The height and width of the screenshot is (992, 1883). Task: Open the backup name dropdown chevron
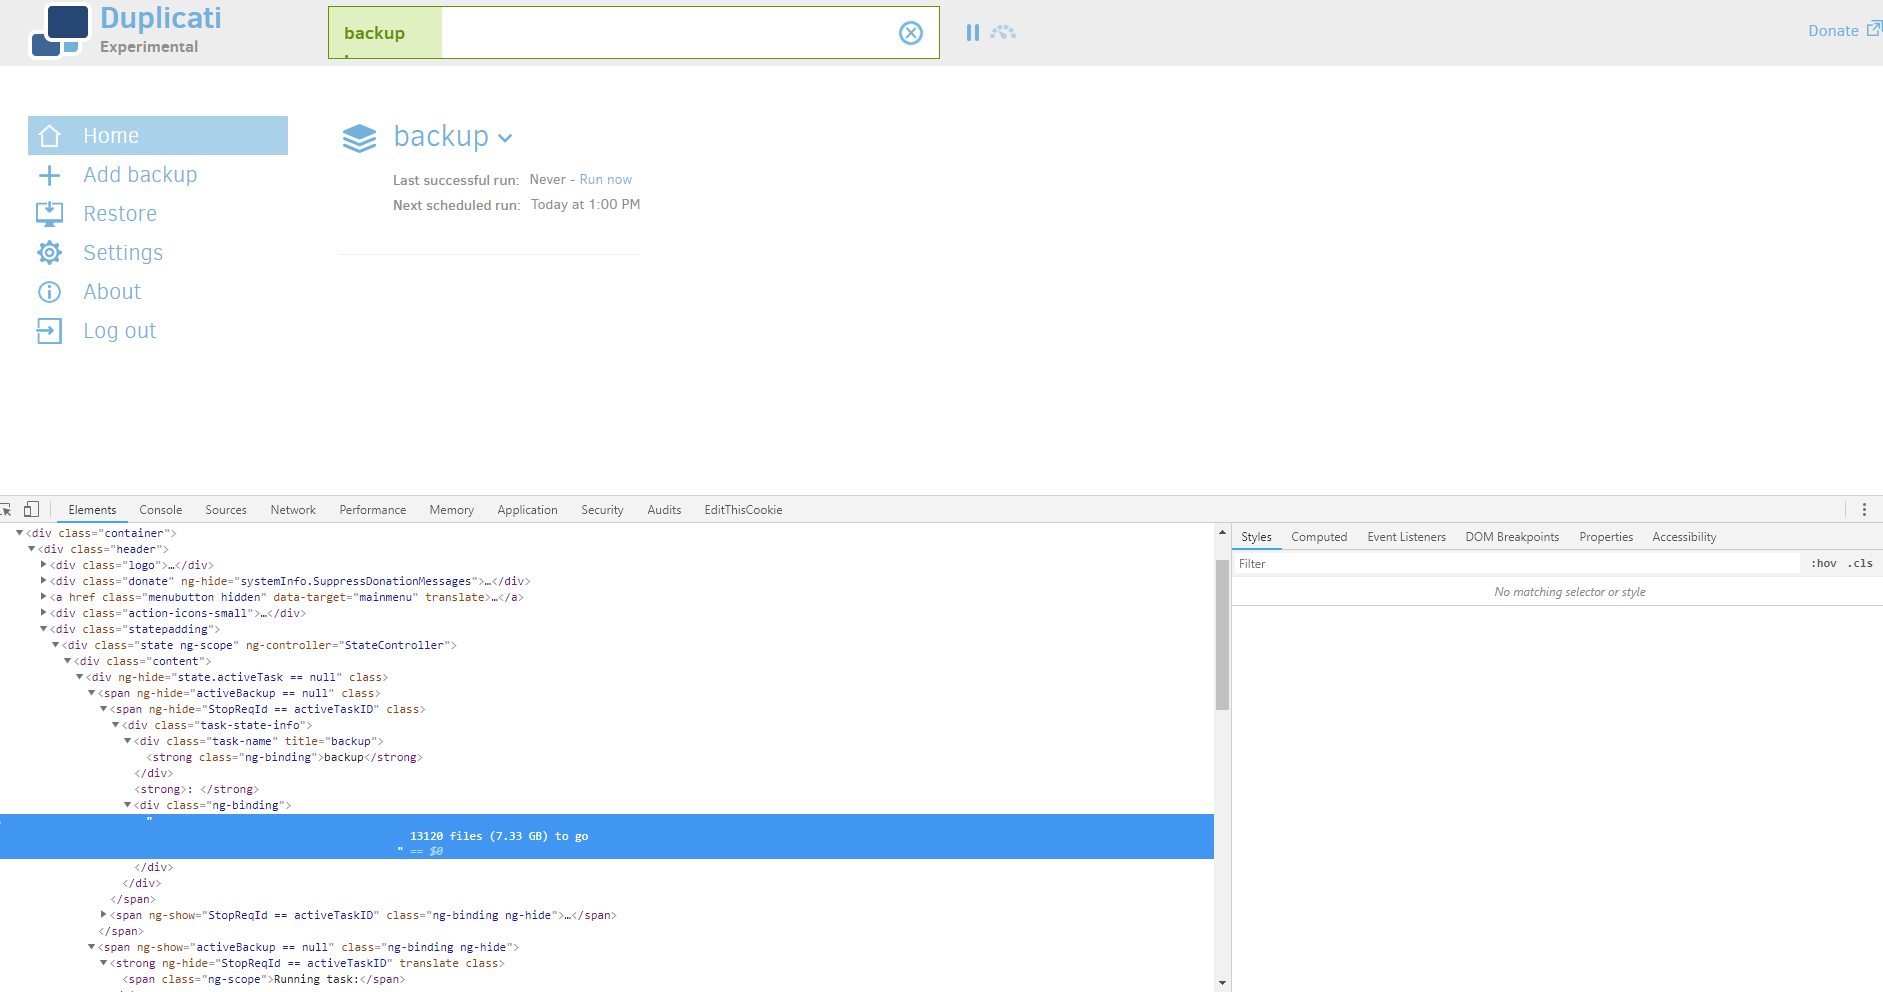tap(505, 138)
